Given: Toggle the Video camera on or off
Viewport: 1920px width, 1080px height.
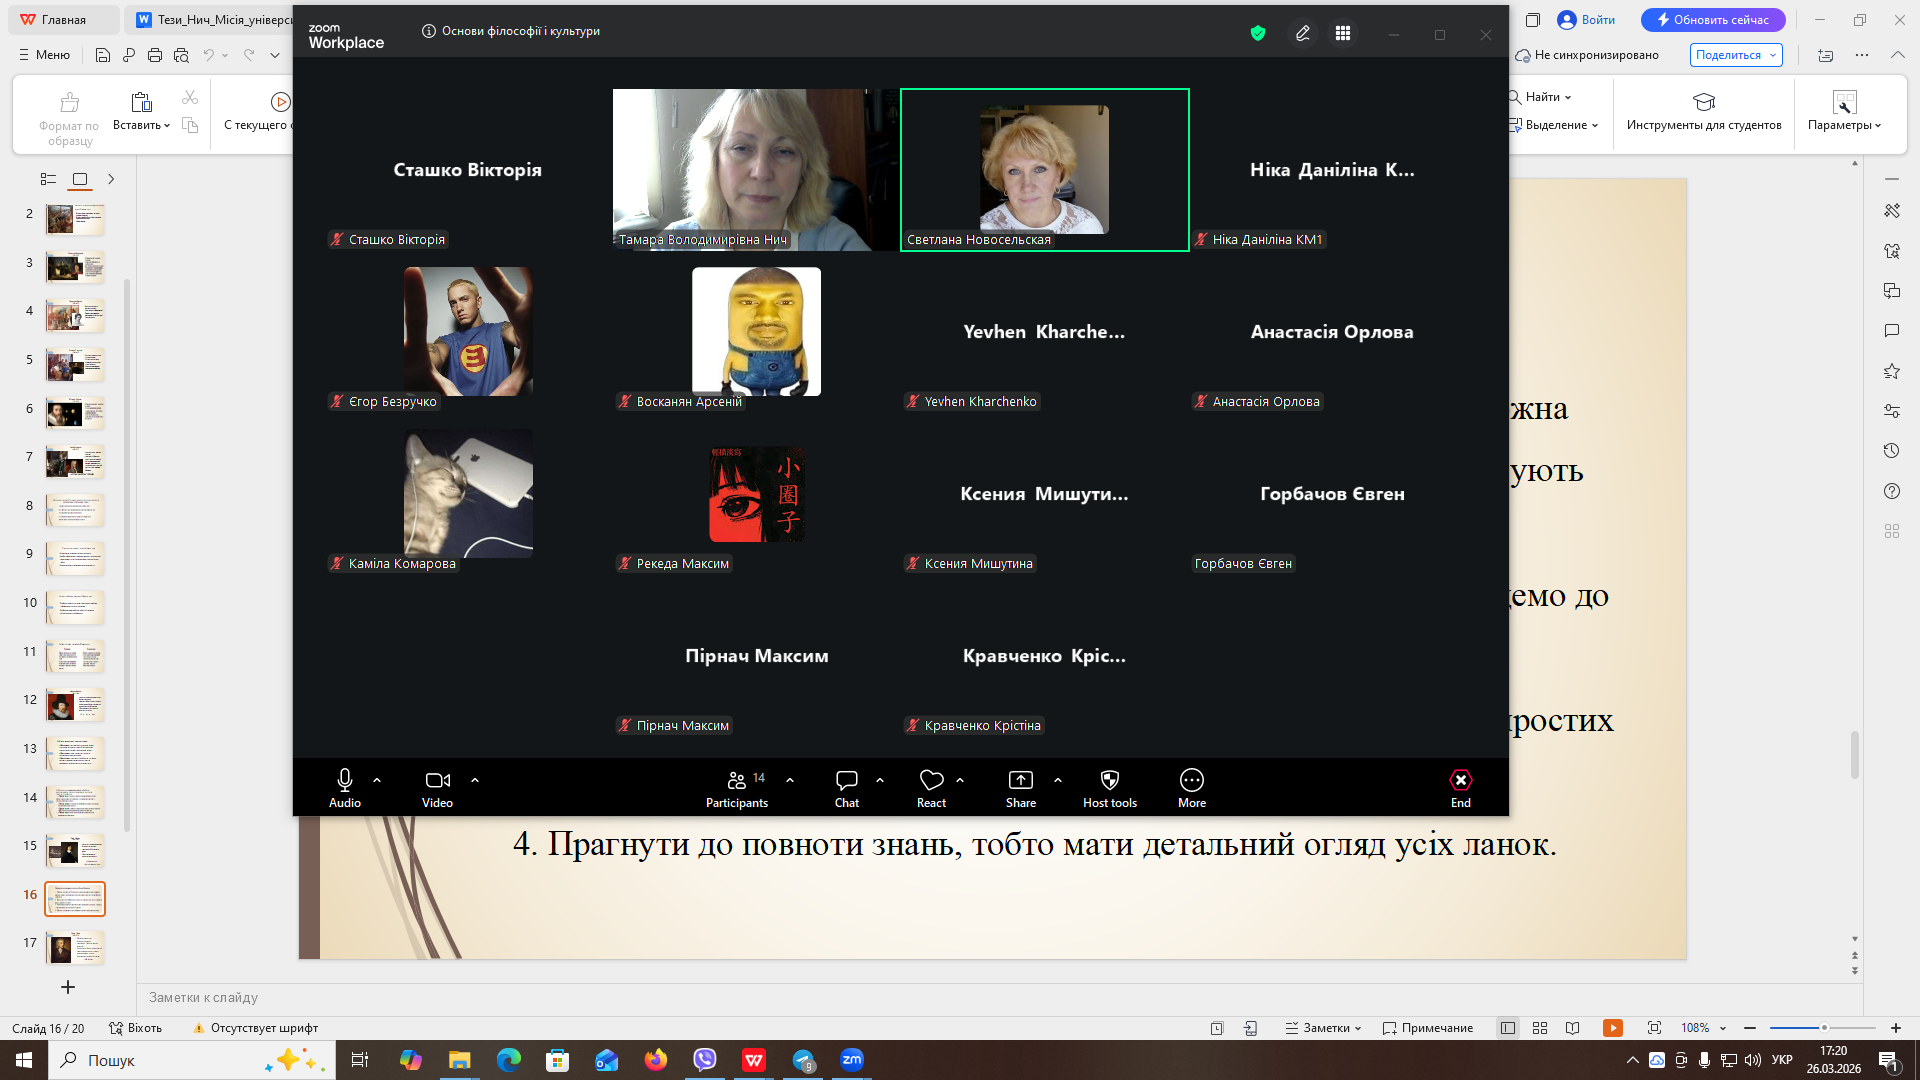Looking at the screenshot, I should coord(437,787).
